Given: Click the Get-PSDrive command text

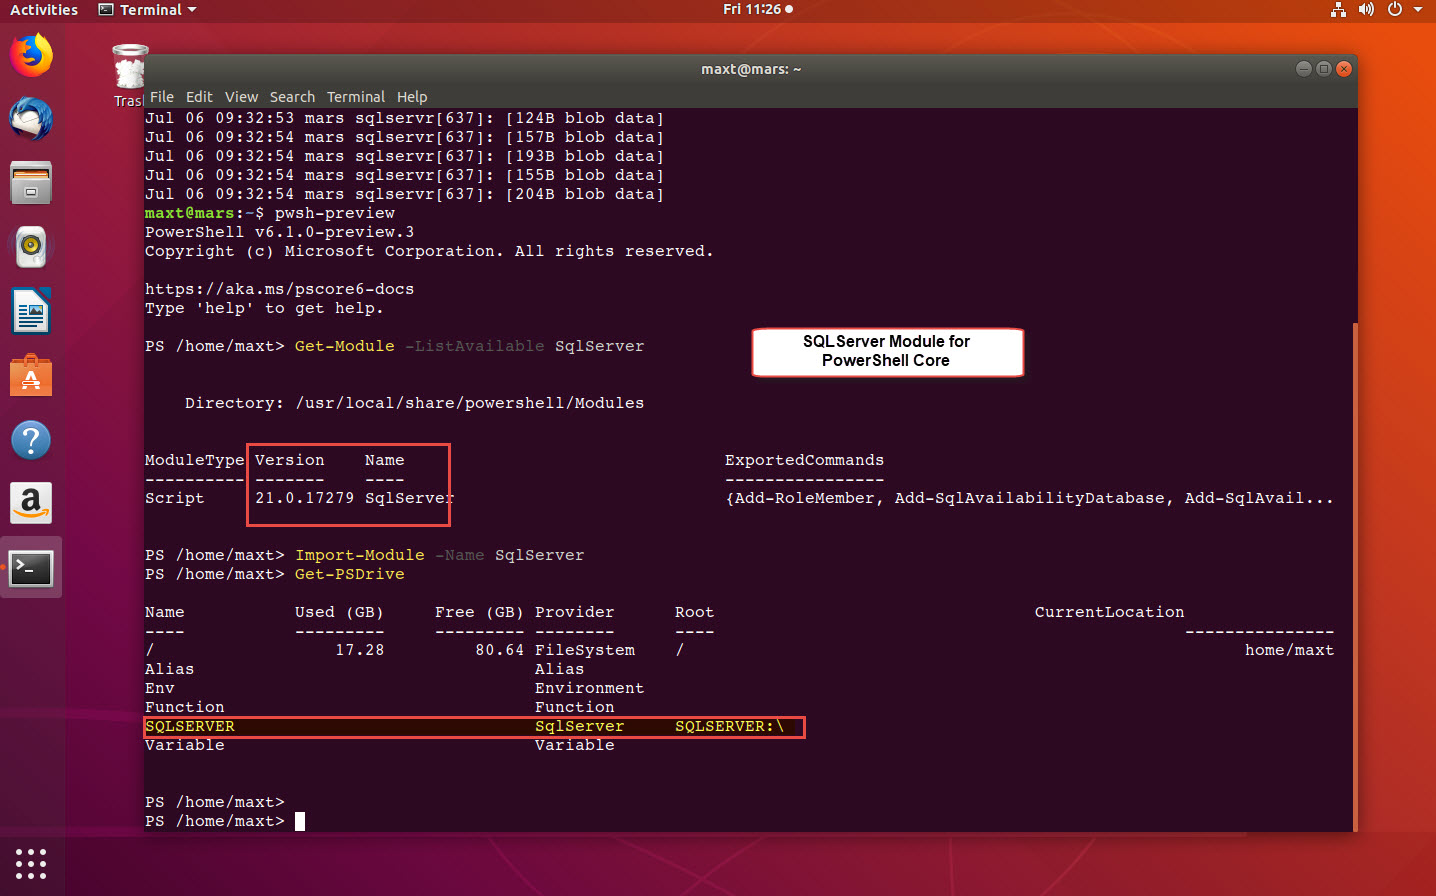Looking at the screenshot, I should [x=349, y=574].
